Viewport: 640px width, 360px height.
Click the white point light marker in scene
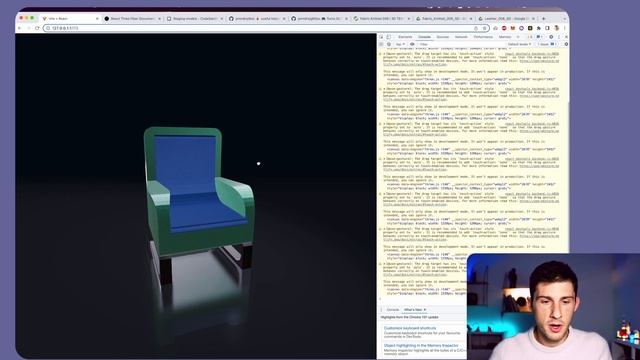coord(258,164)
